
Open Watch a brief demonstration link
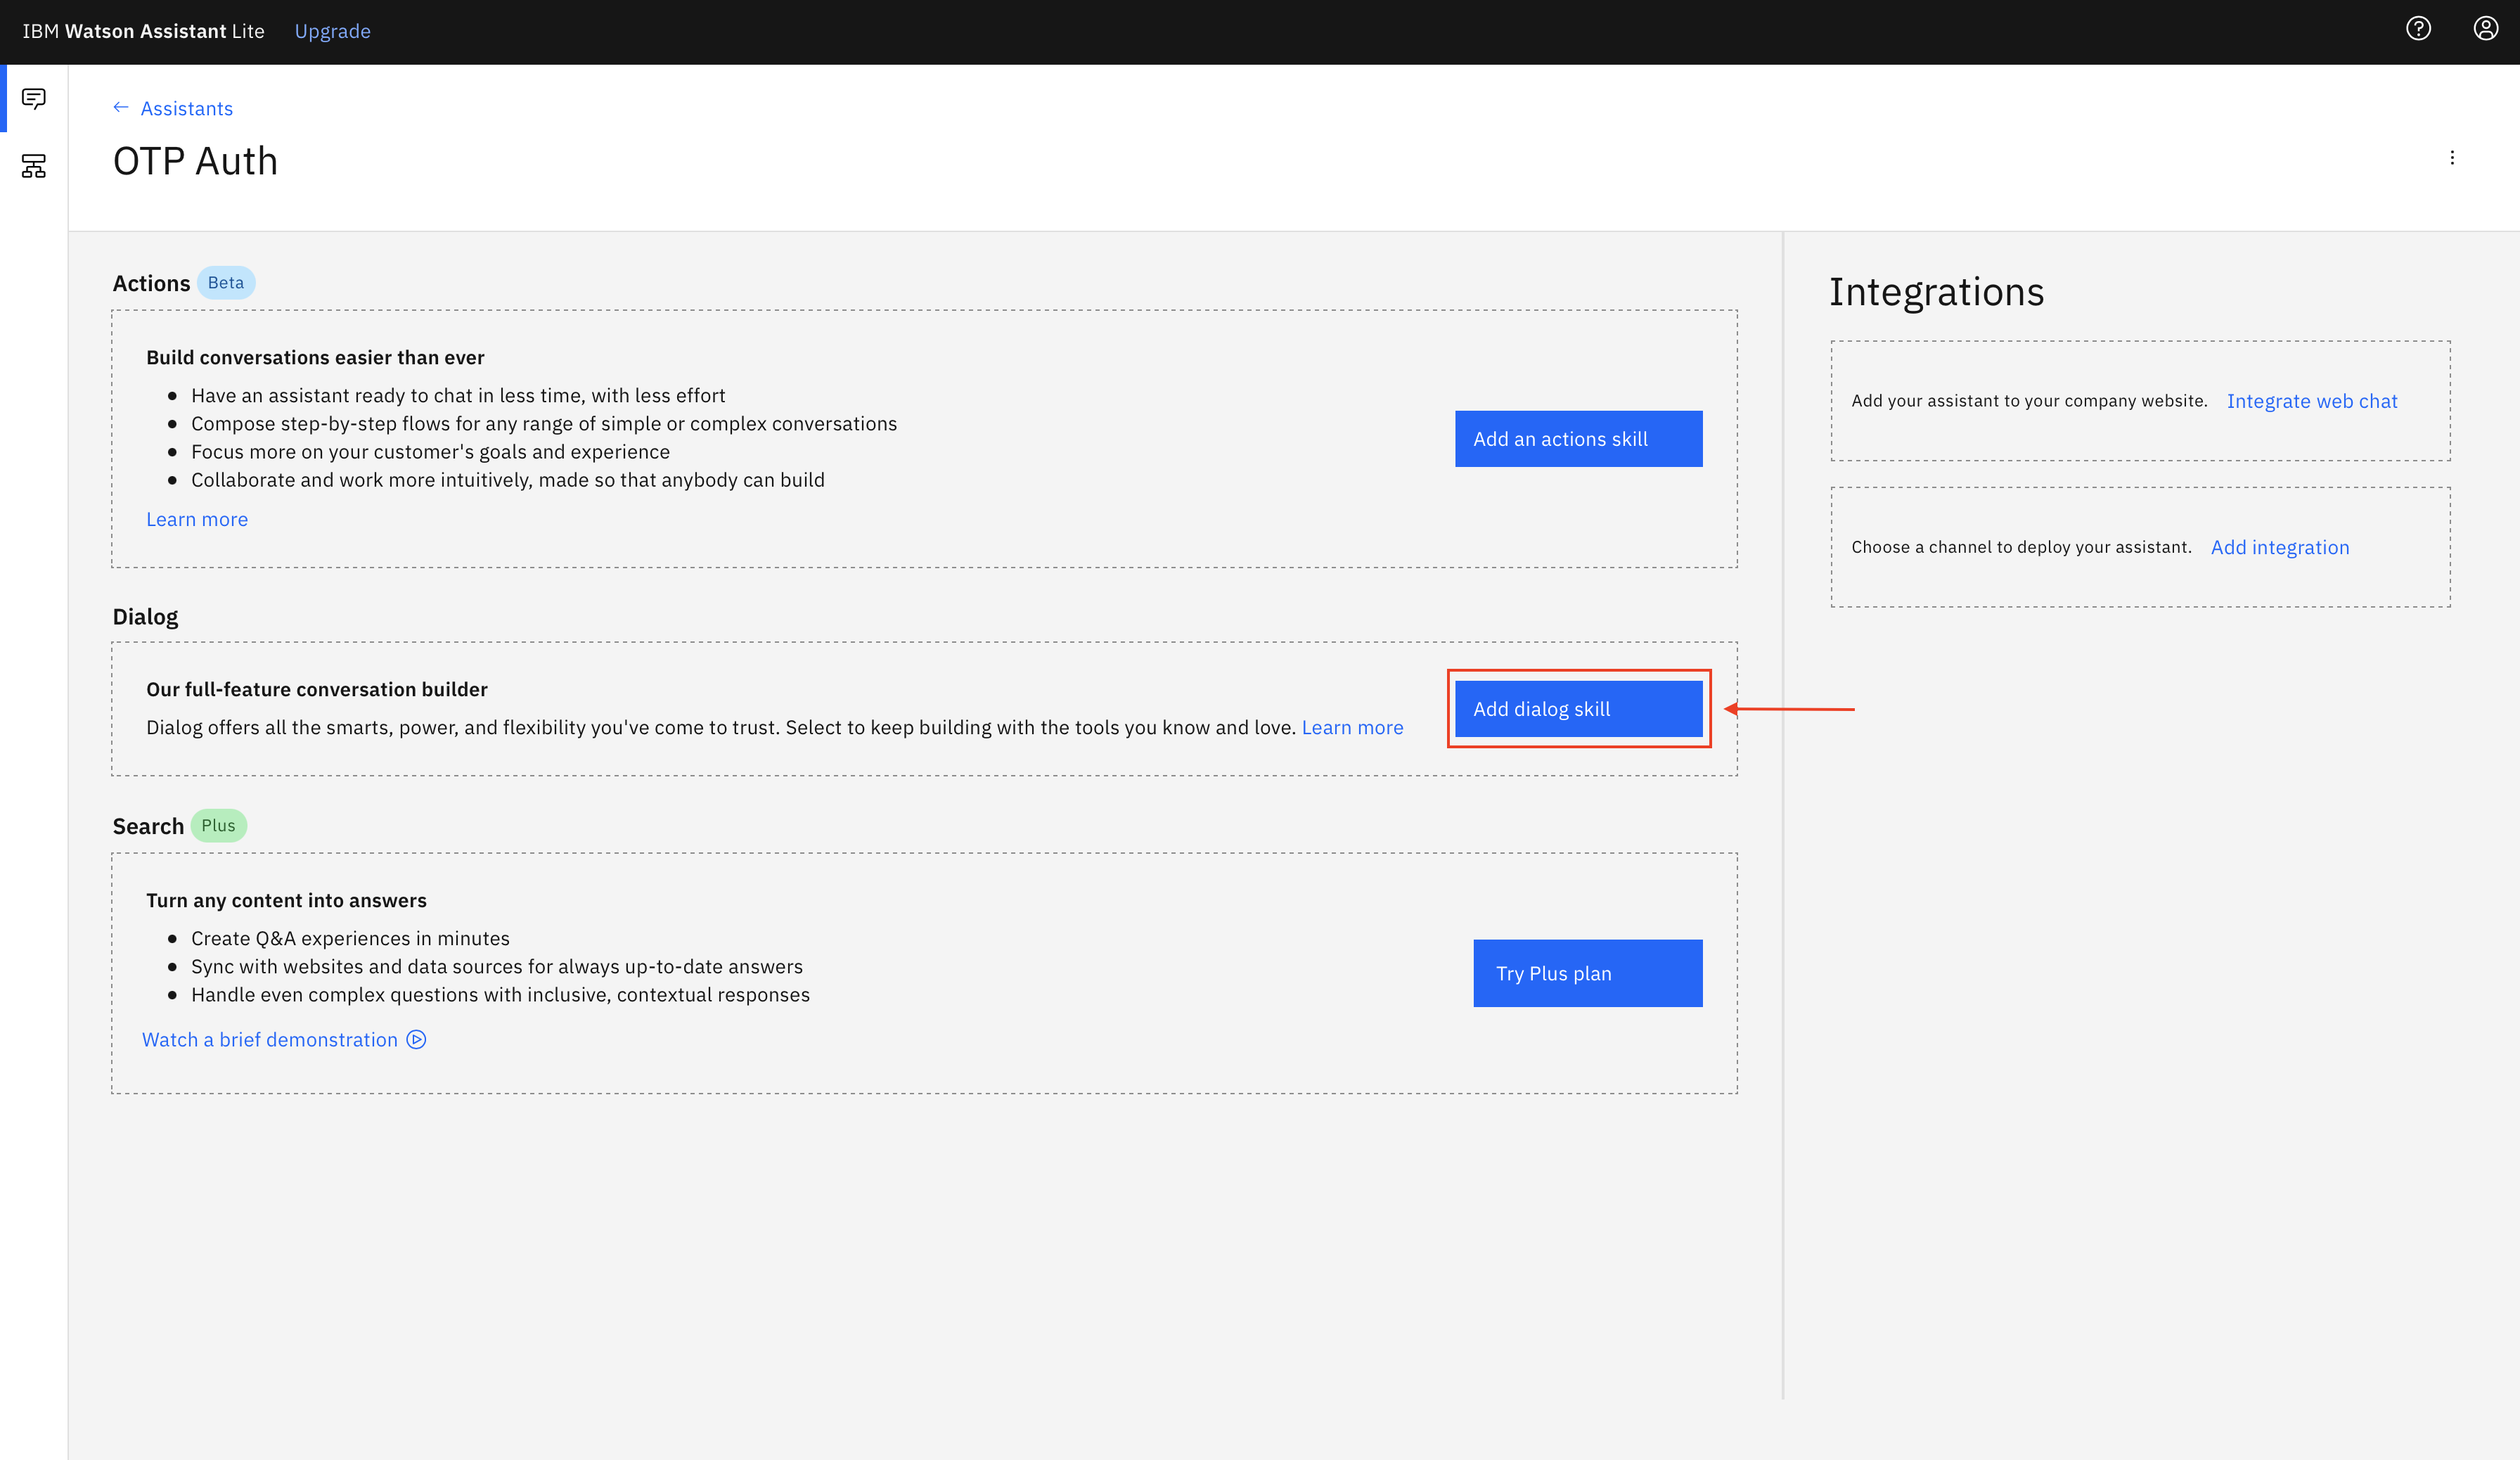(x=270, y=1040)
